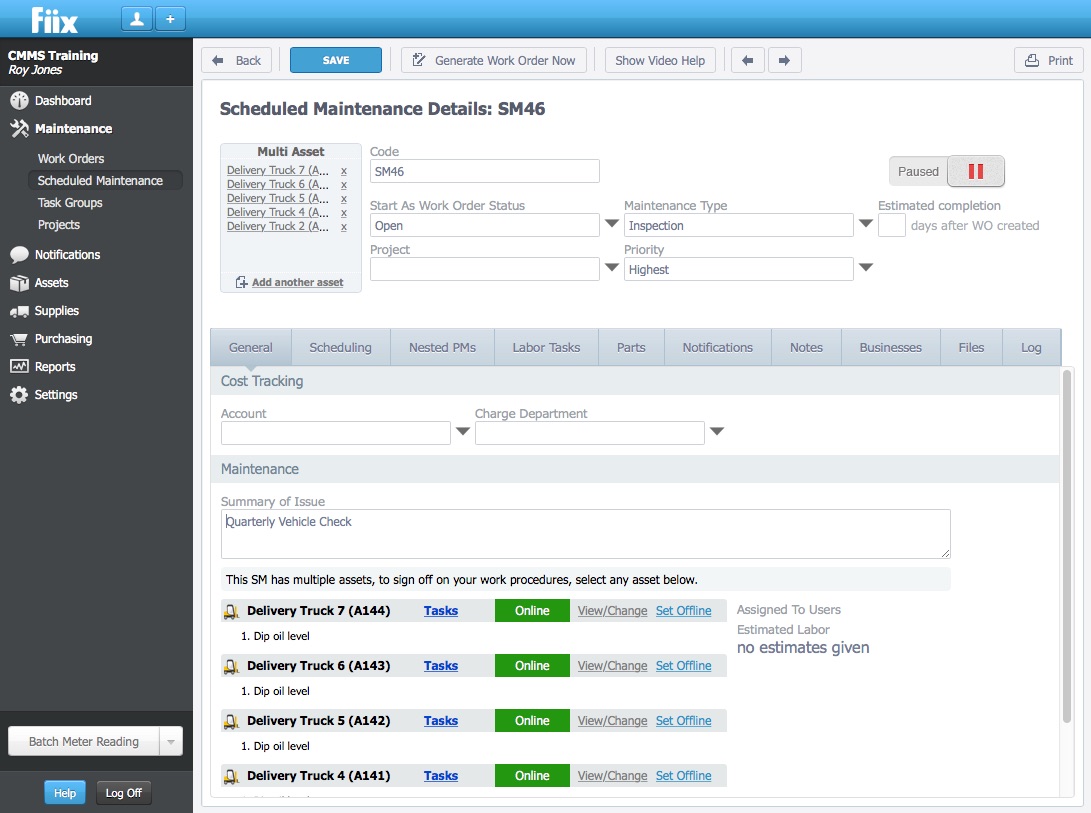1091x813 pixels.
Task: Toggle Online status for Delivery Truck 4
Action: [532, 775]
